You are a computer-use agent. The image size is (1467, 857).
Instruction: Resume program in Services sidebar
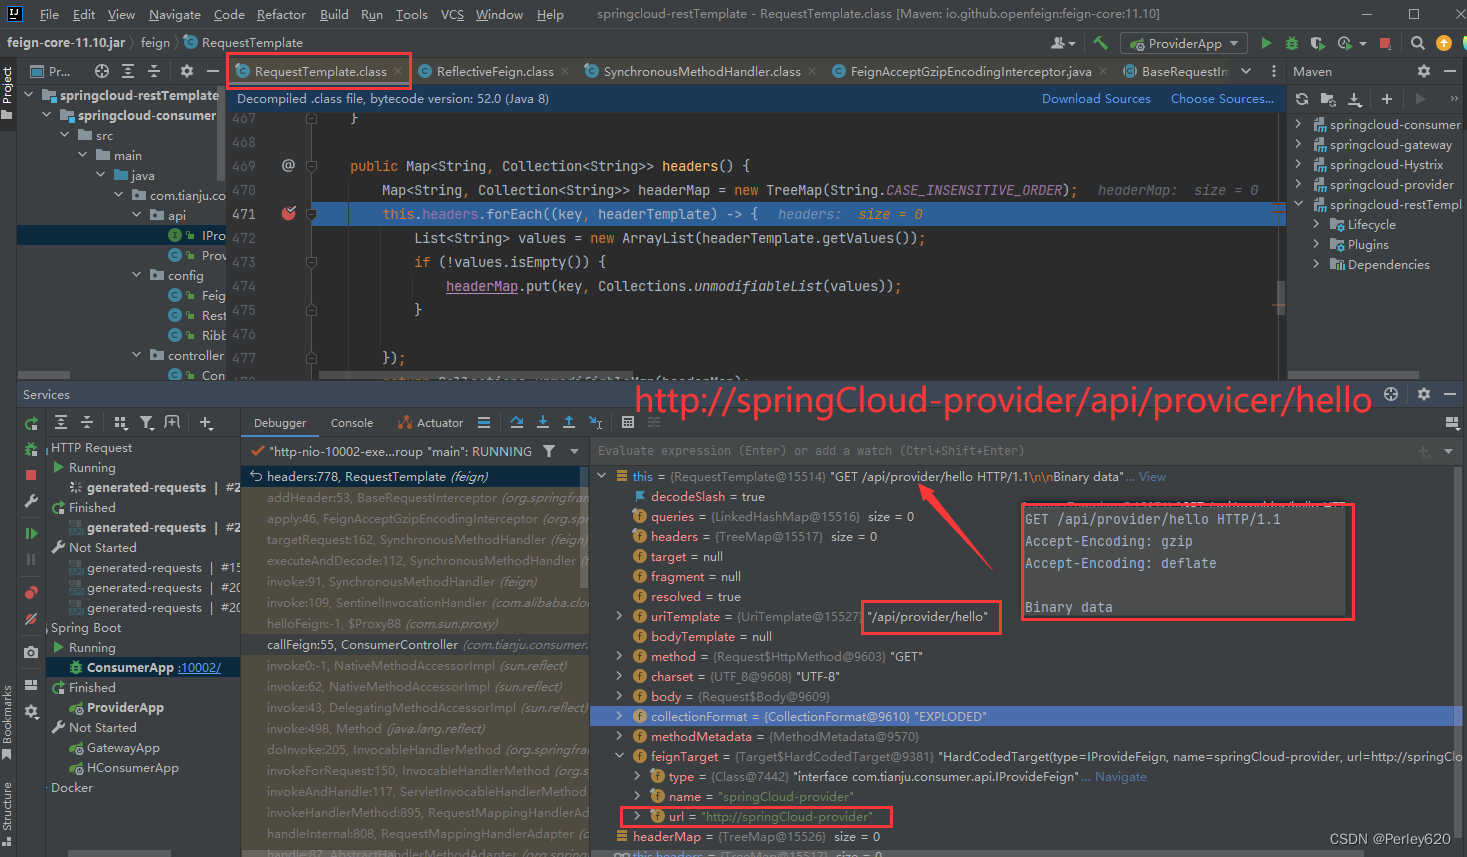[x=31, y=533]
